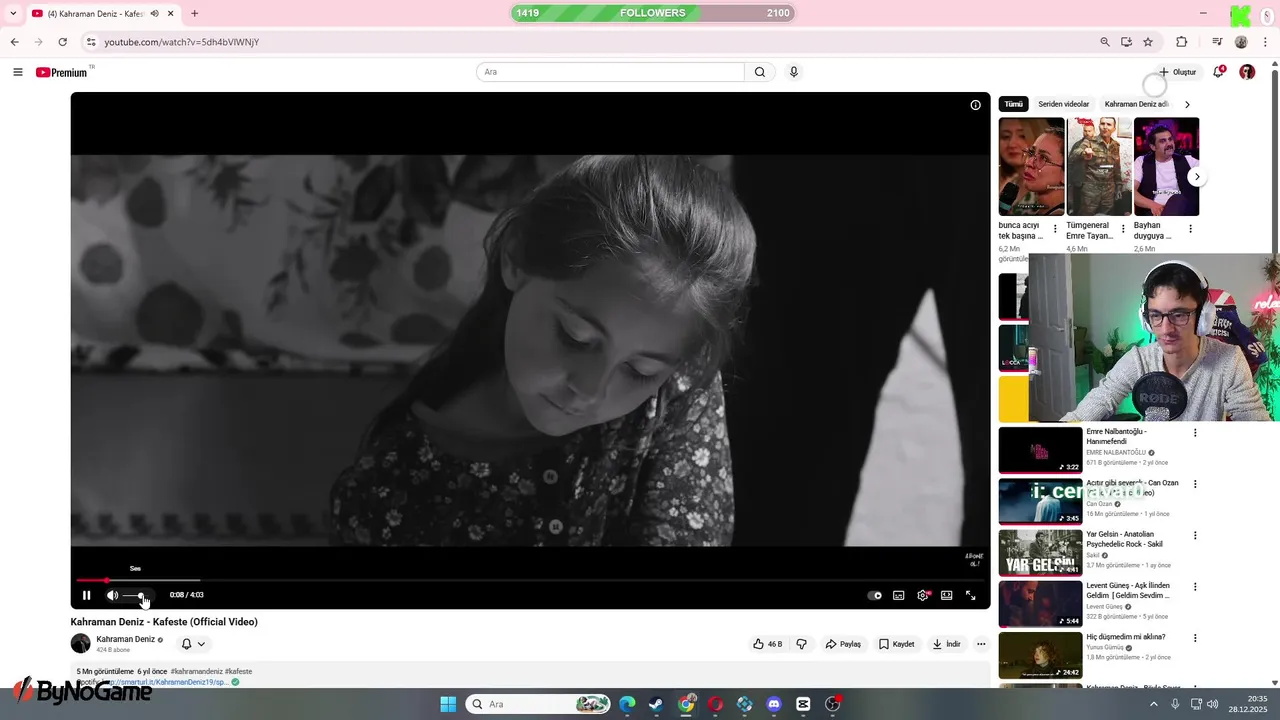The height and width of the screenshot is (720, 1280).
Task: Open more actions menu beside İndir
Action: (x=981, y=644)
